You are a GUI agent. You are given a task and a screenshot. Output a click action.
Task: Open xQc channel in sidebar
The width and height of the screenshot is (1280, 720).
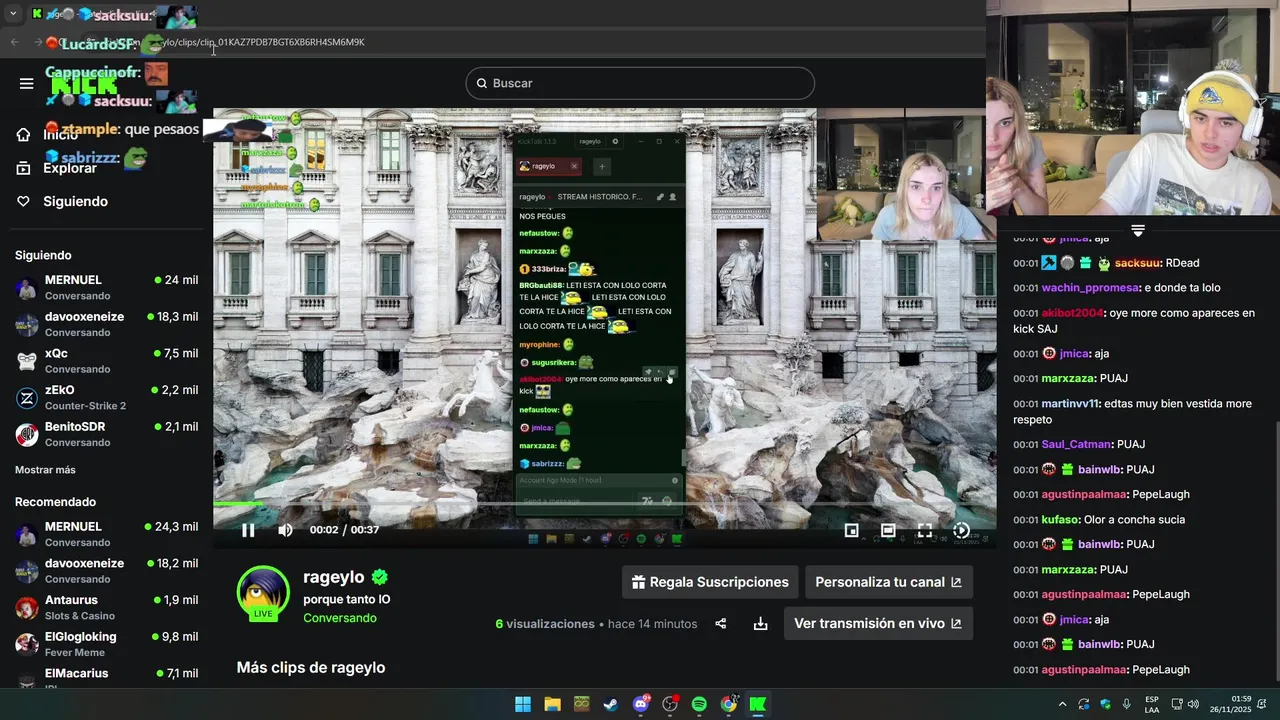(x=107, y=360)
